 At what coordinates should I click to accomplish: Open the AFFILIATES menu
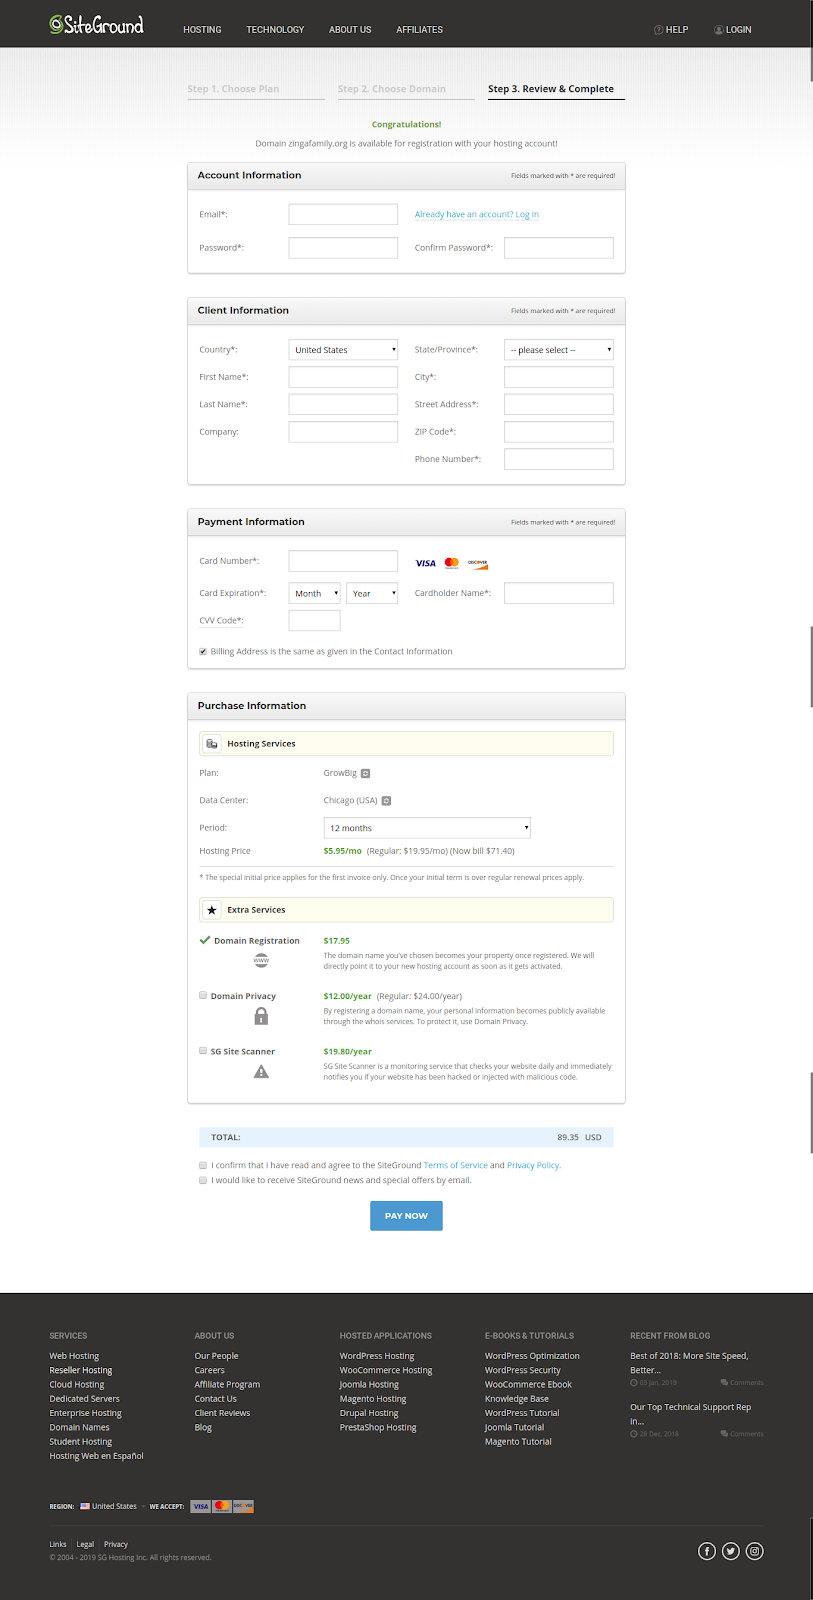pyautogui.click(x=419, y=29)
